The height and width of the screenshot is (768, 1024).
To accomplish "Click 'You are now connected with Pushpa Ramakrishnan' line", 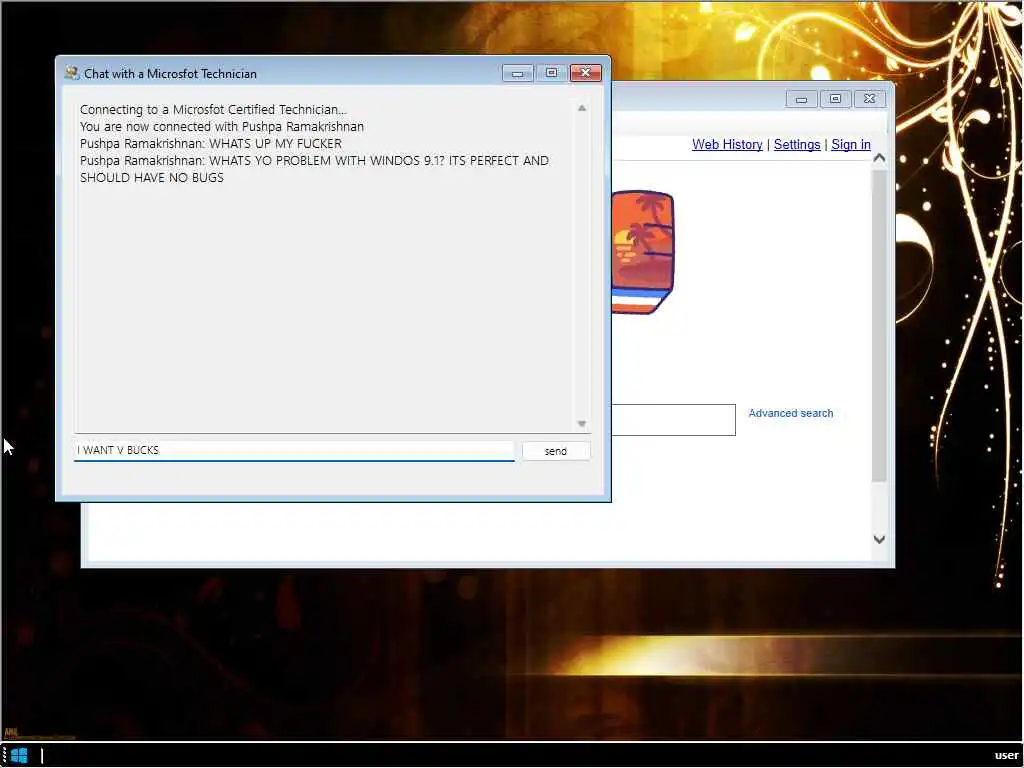I will pos(221,127).
